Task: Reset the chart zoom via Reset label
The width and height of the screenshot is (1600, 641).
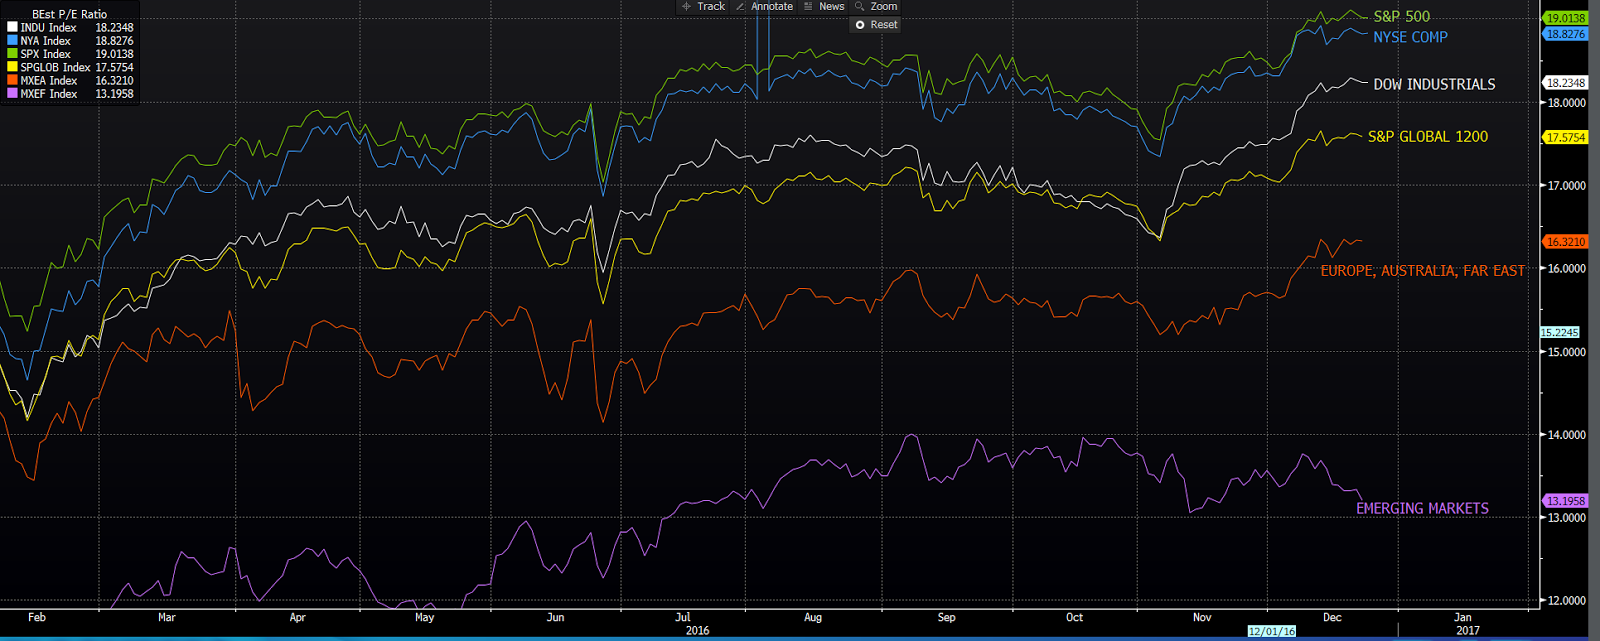Action: pyautogui.click(x=884, y=24)
